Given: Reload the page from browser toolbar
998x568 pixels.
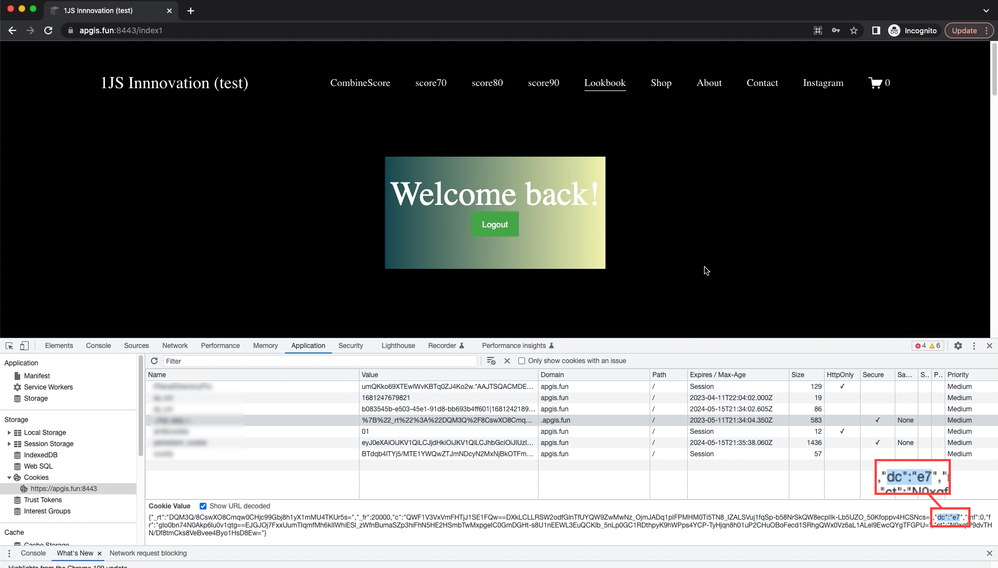Looking at the screenshot, I should click(48, 31).
